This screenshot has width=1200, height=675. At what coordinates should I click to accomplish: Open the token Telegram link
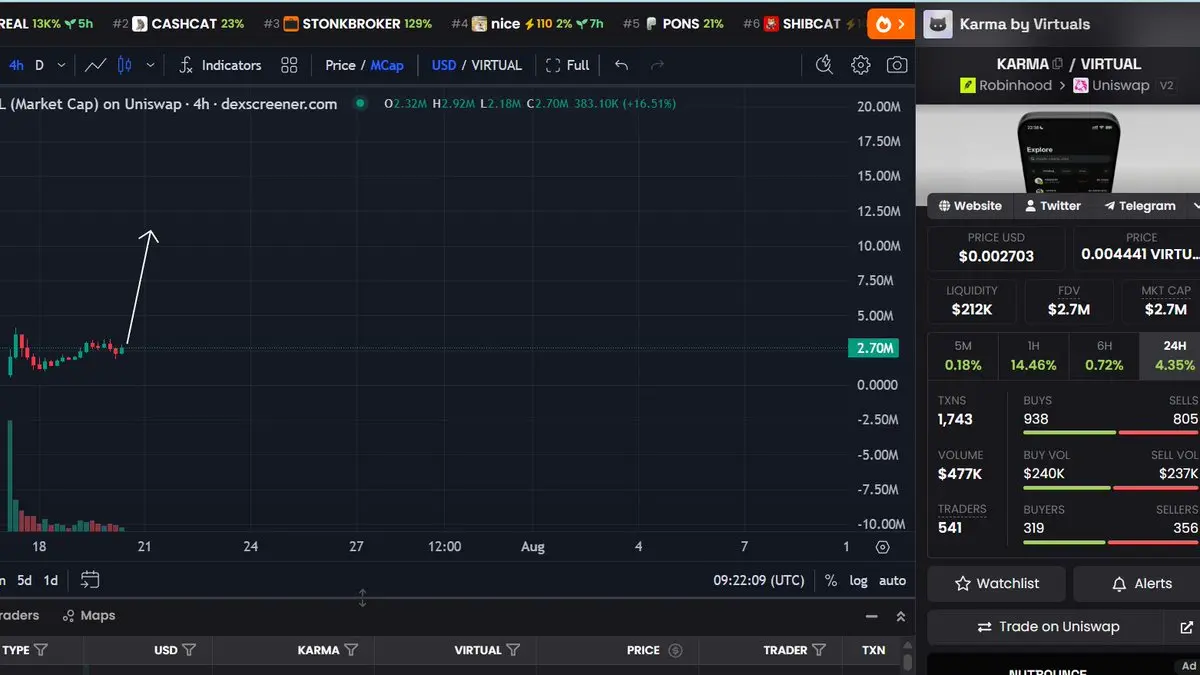(1140, 206)
